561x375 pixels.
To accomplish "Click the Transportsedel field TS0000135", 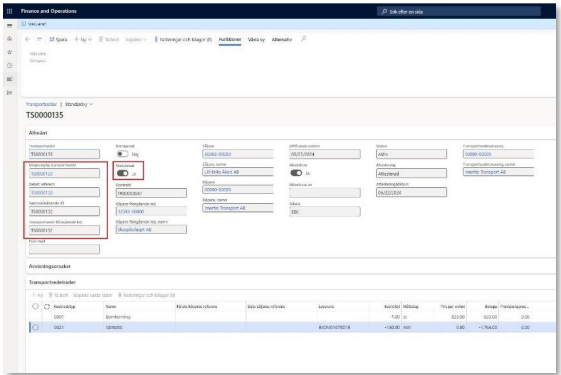I will pyautogui.click(x=64, y=154).
